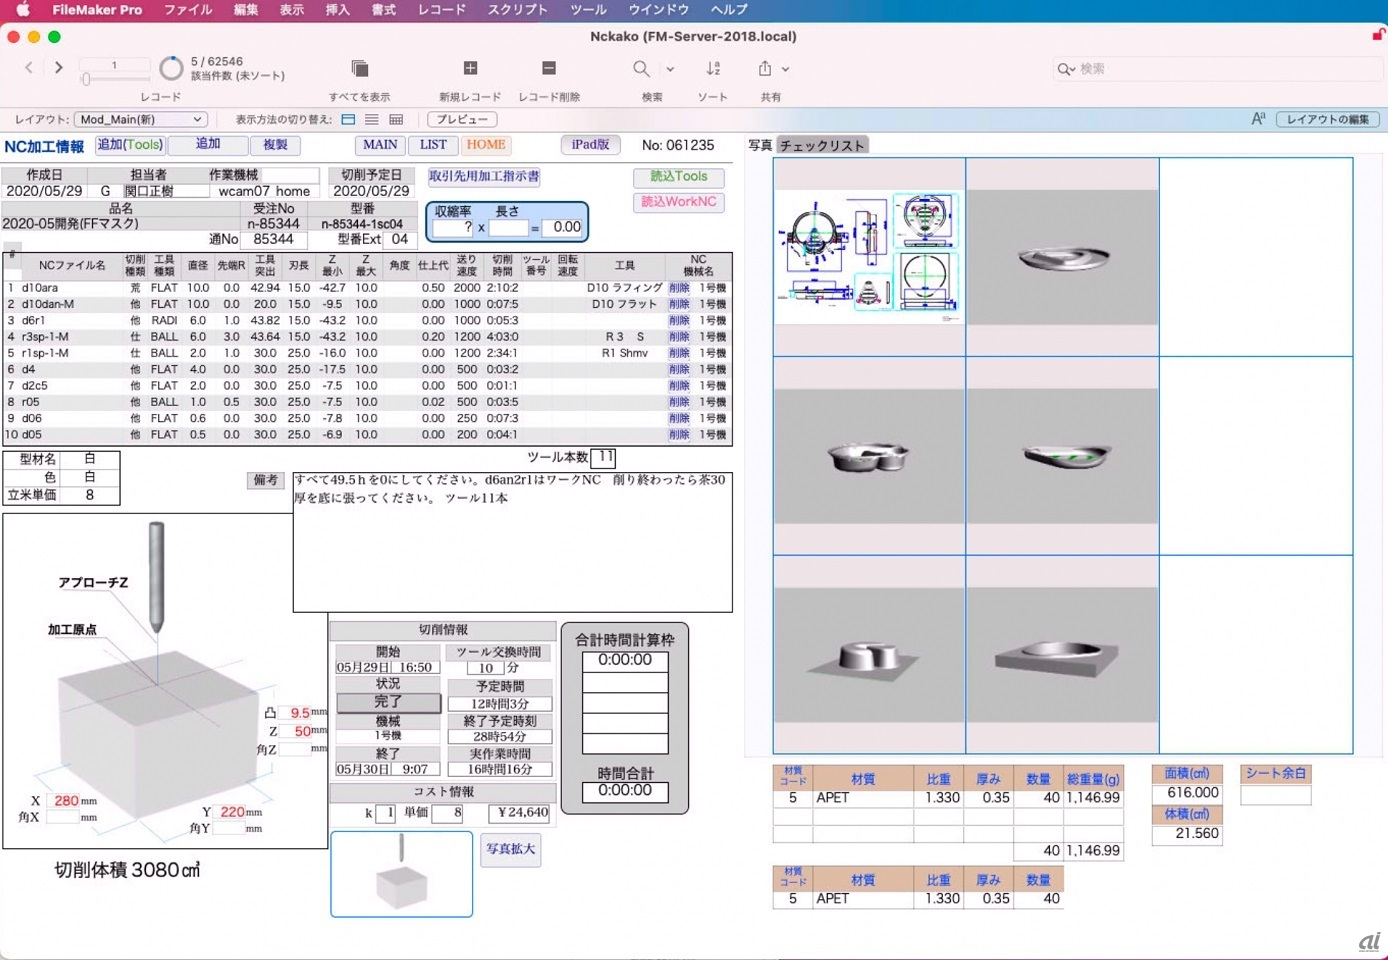1388x960 pixels.
Task: Click the プレビュー button
Action: [462, 119]
